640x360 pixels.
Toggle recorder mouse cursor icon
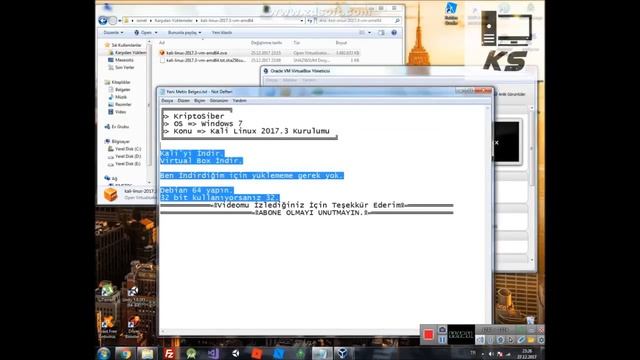pyautogui.click(x=510, y=340)
